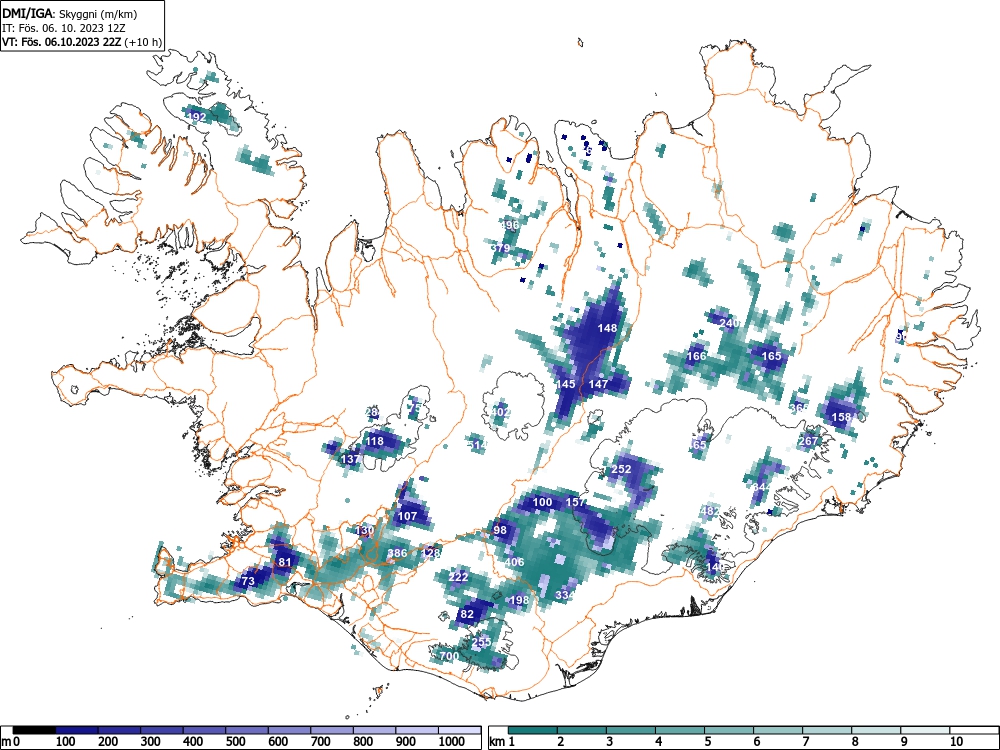Screen dimensions: 1000x750
Task: Click the map value 73 on Reykjanes
Action: coord(248,581)
